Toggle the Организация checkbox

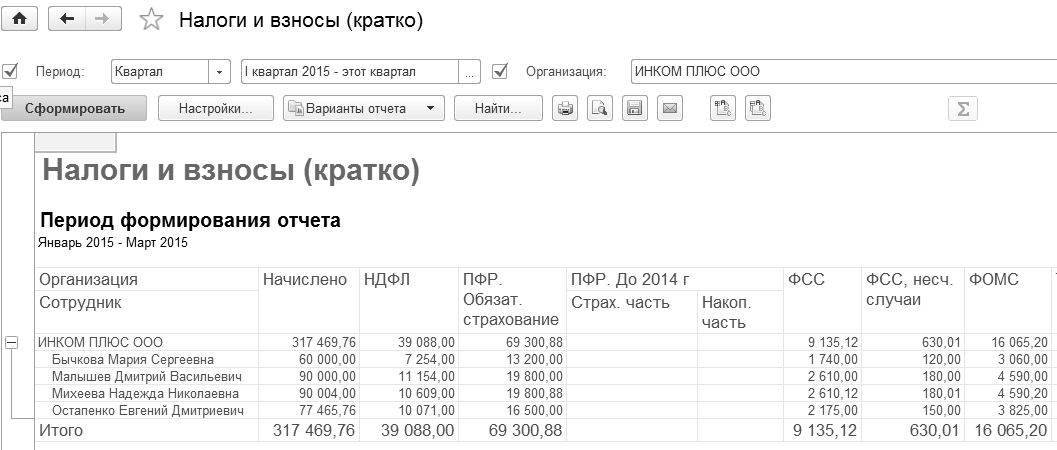(x=500, y=71)
